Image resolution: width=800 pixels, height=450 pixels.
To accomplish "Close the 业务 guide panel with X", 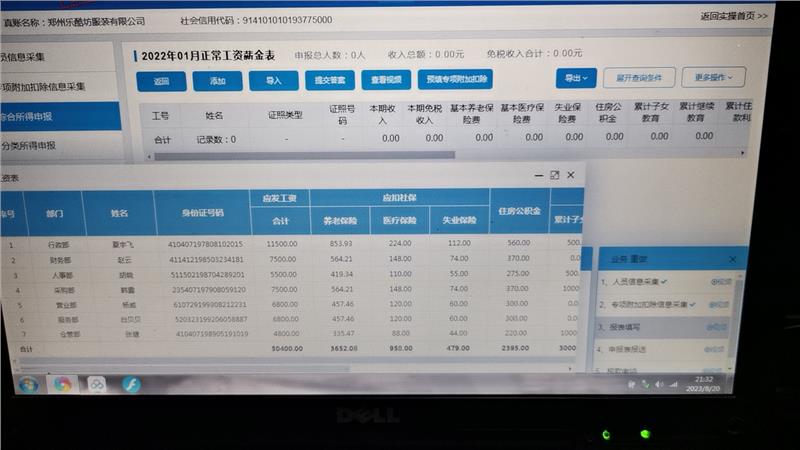I will pos(732,259).
